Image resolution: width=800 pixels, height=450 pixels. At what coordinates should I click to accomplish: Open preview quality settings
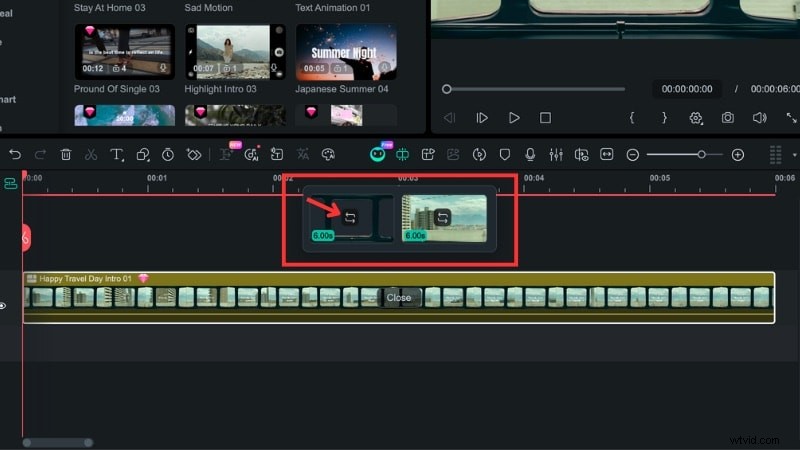[x=696, y=118]
